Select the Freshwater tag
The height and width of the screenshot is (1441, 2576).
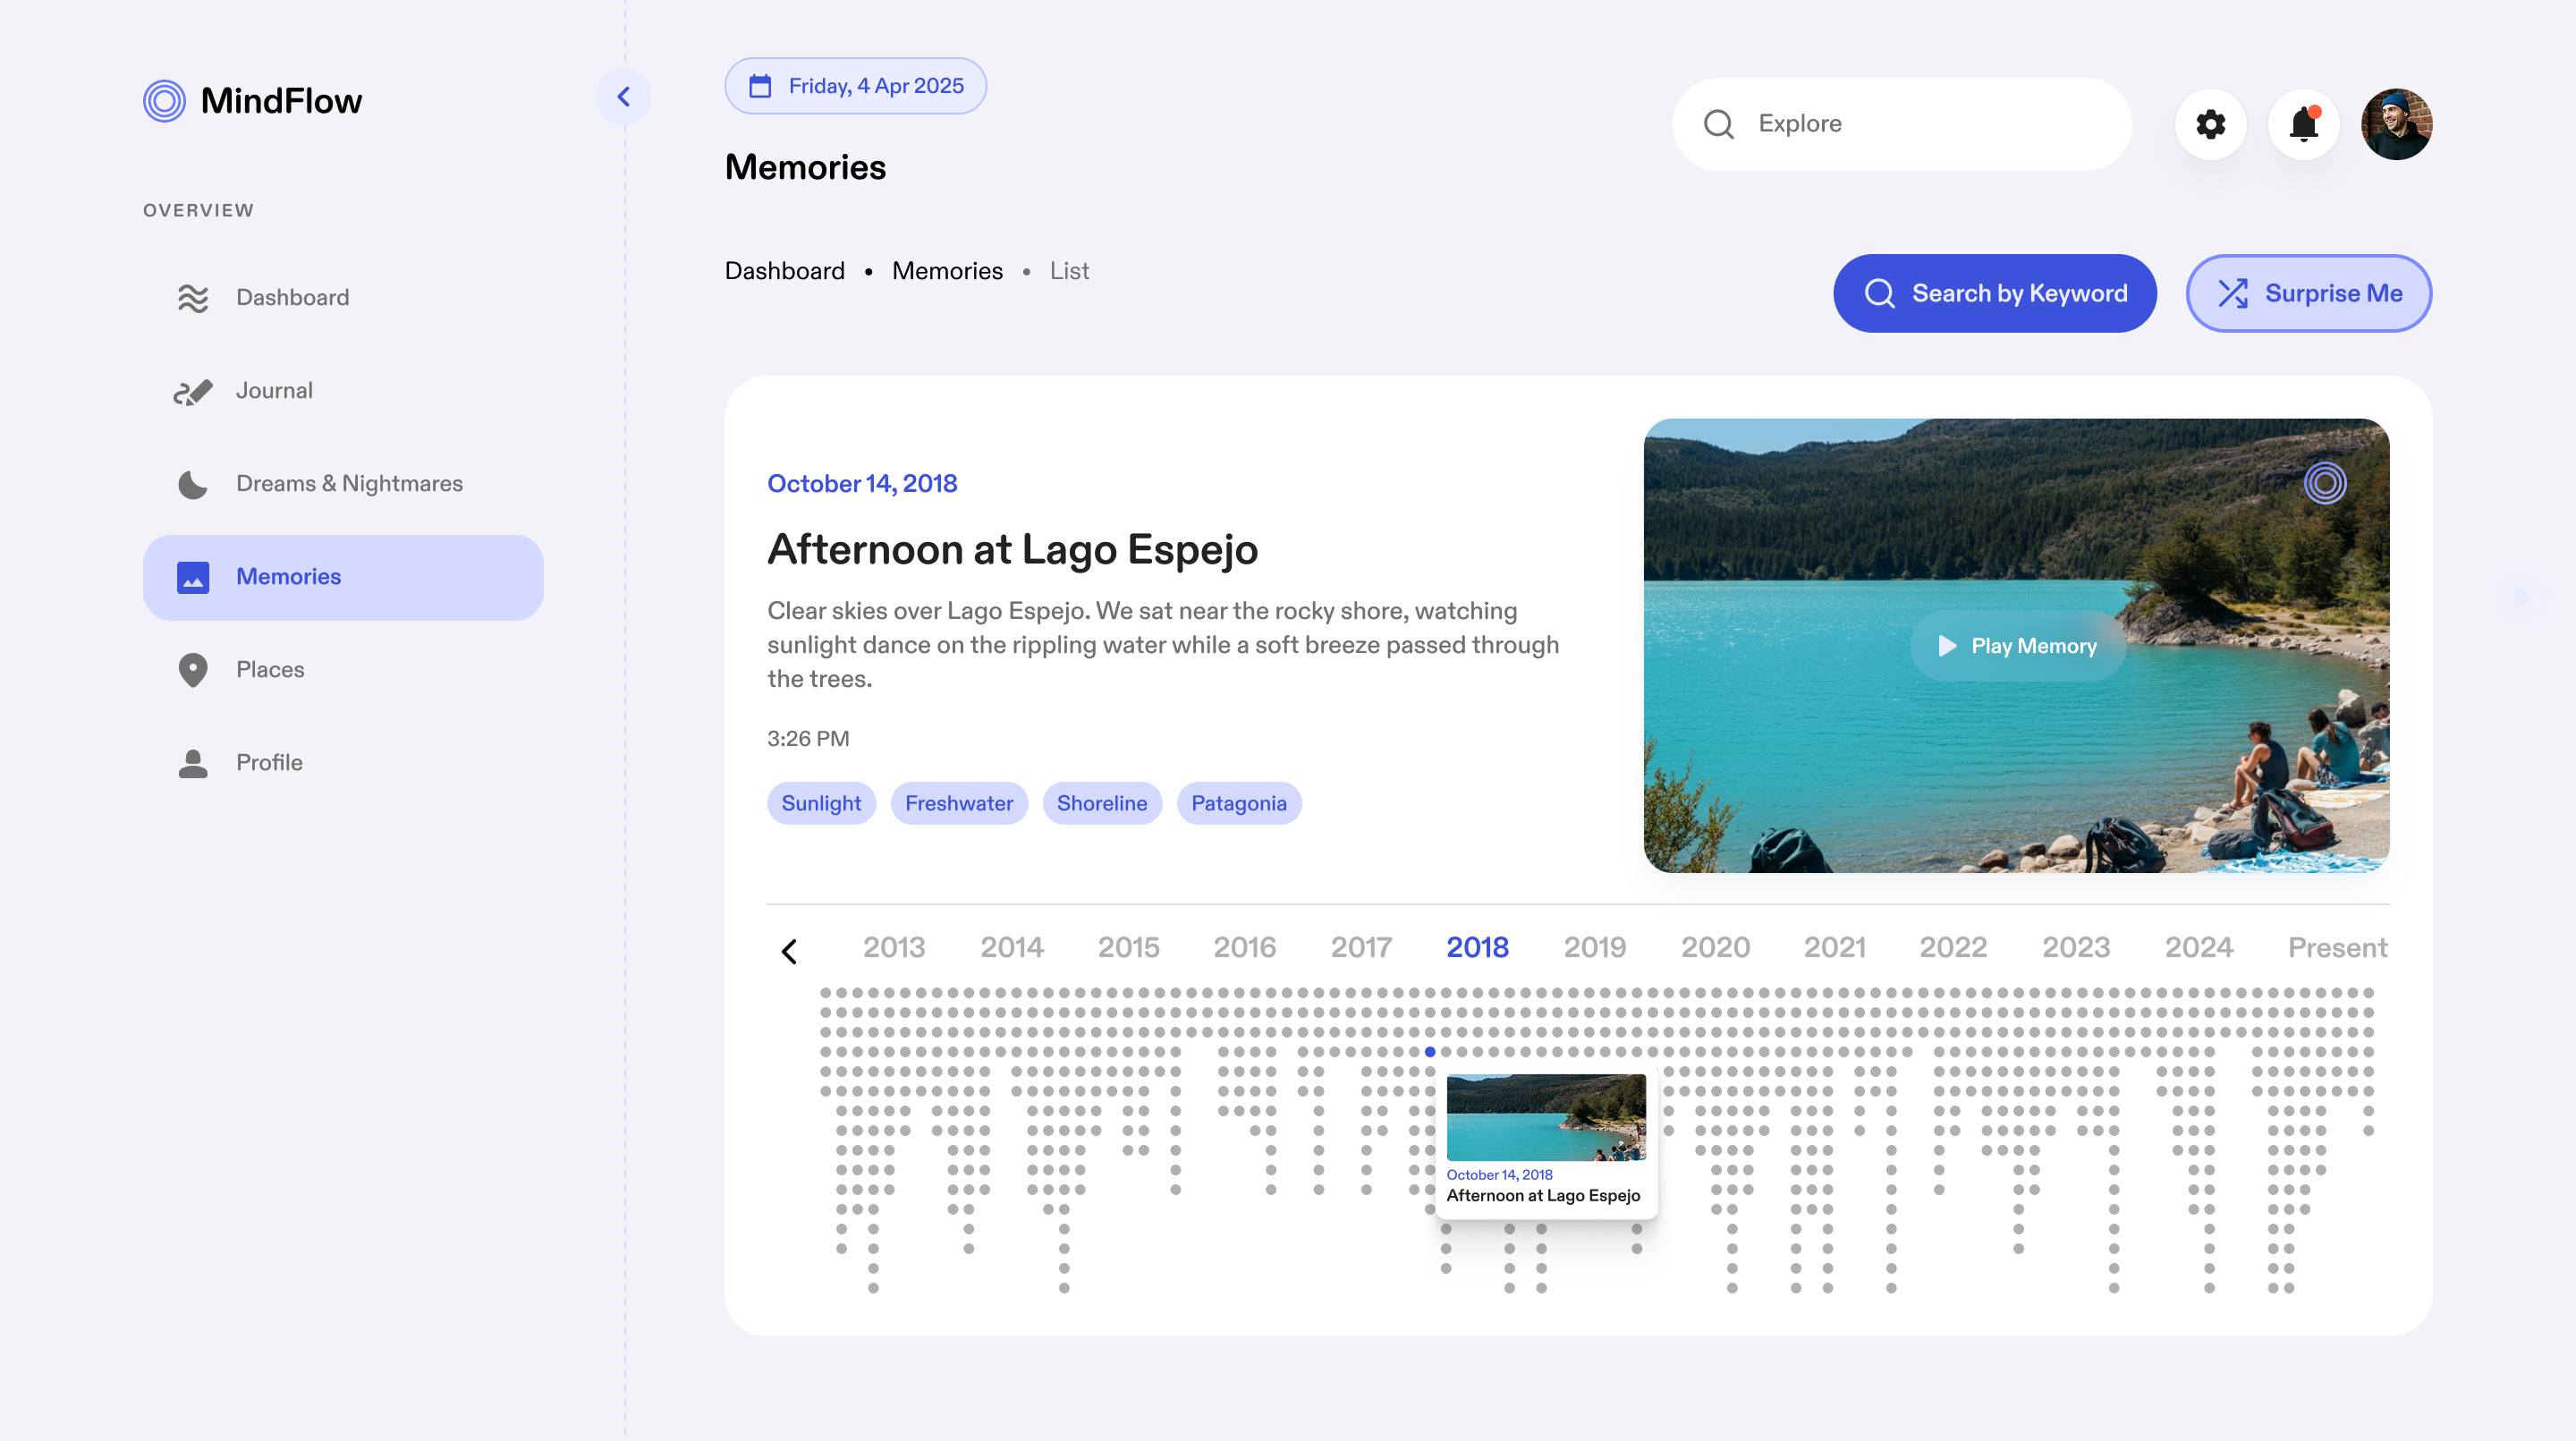959,803
